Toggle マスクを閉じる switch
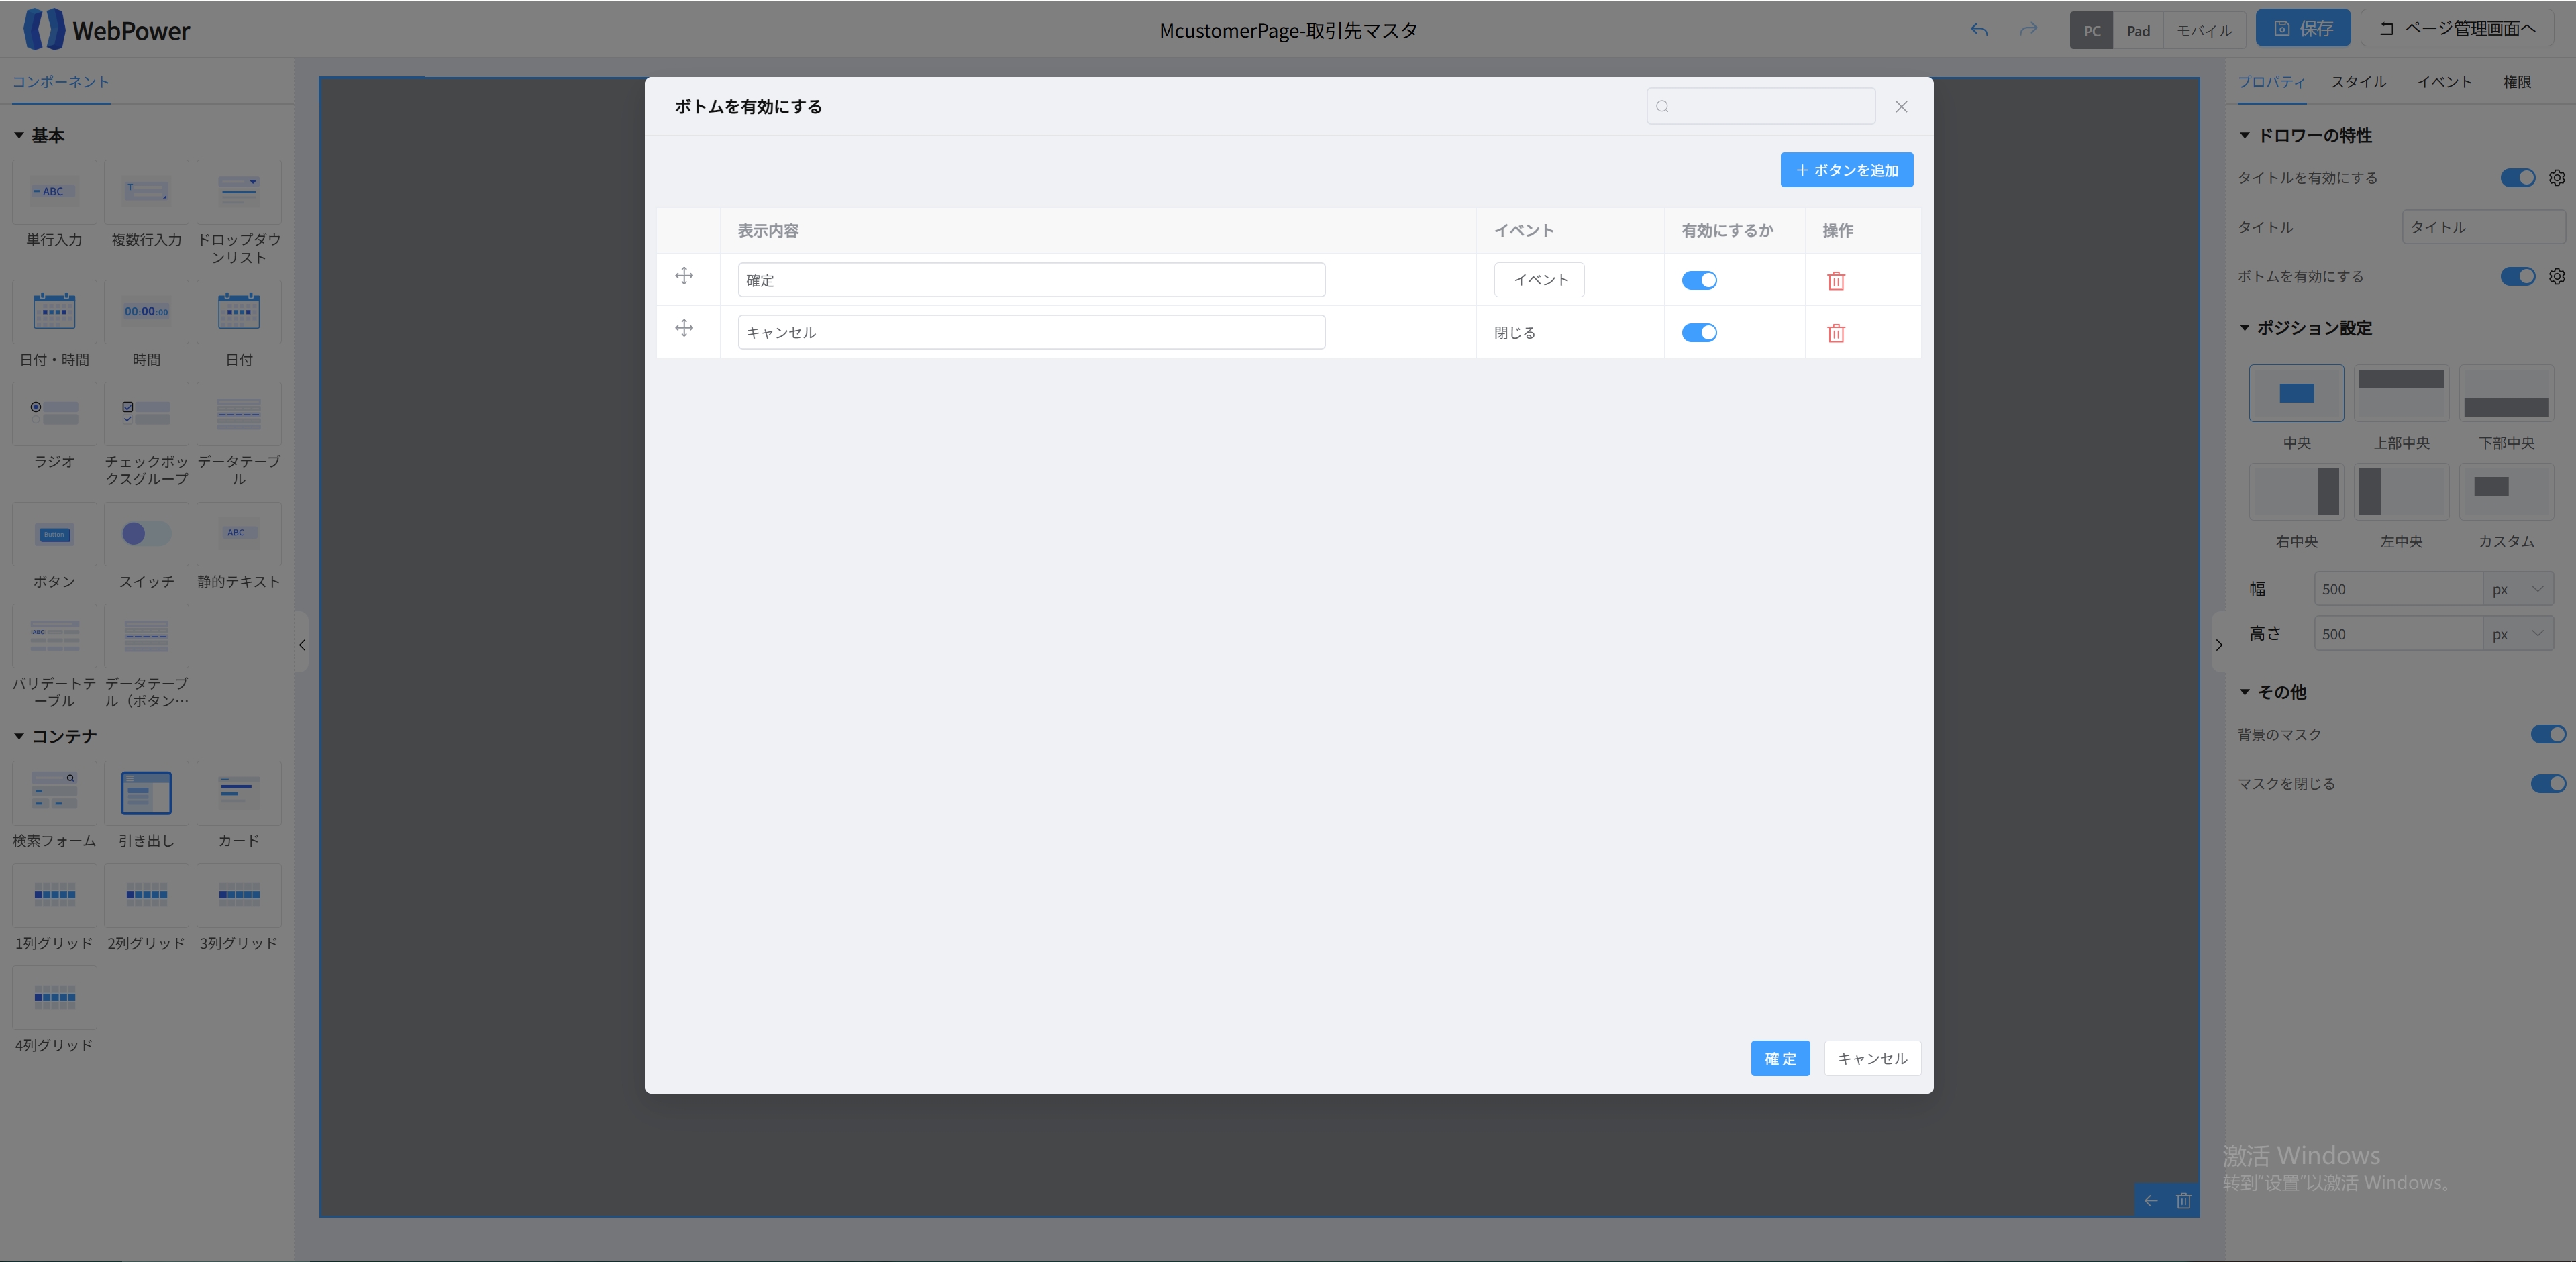Image resolution: width=2576 pixels, height=1262 pixels. (2548, 783)
